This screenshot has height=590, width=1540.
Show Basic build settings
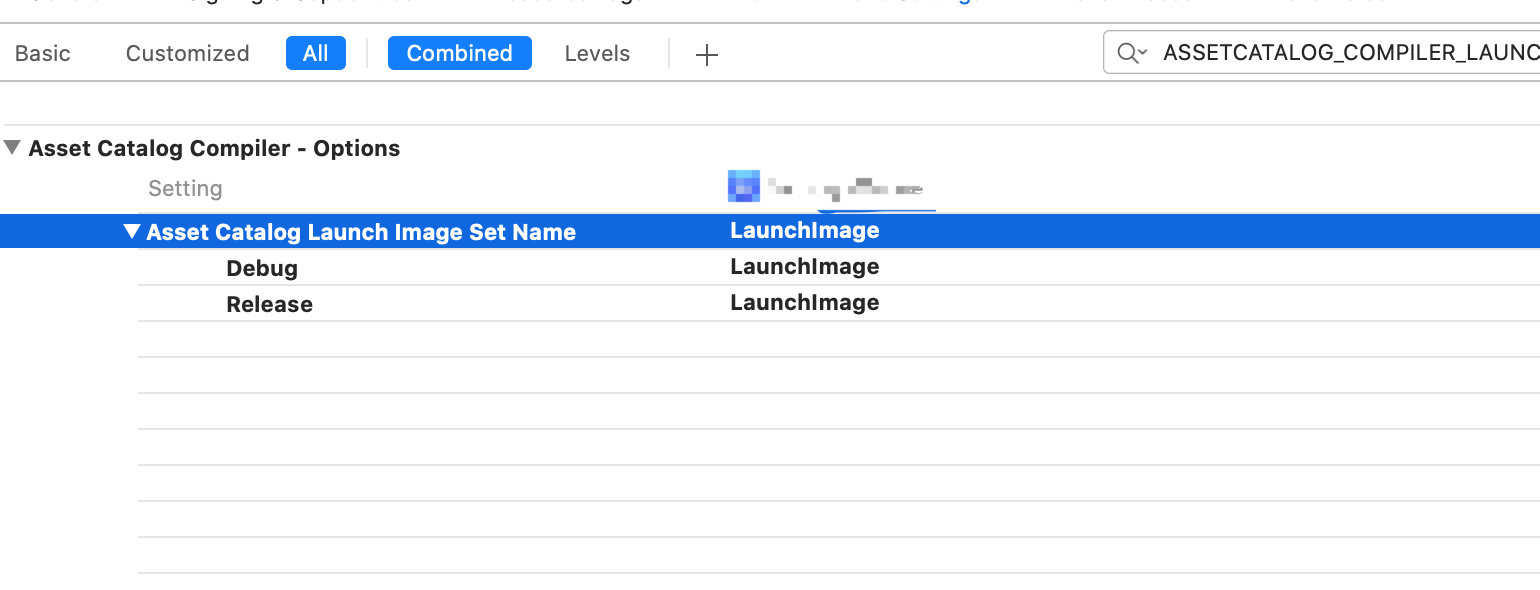[x=43, y=53]
